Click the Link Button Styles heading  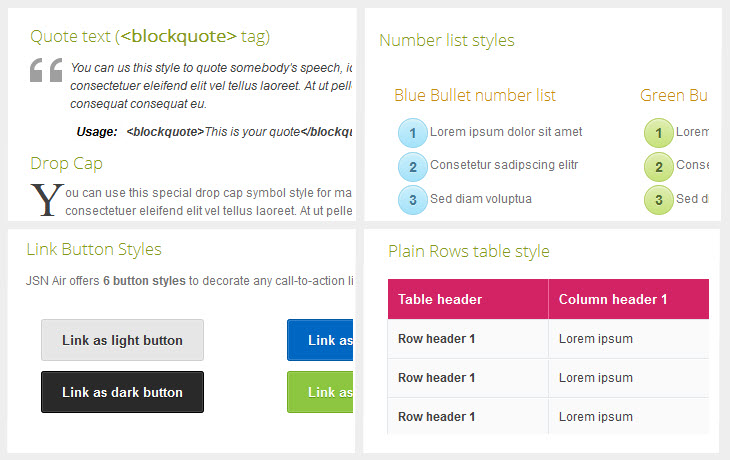[94, 249]
